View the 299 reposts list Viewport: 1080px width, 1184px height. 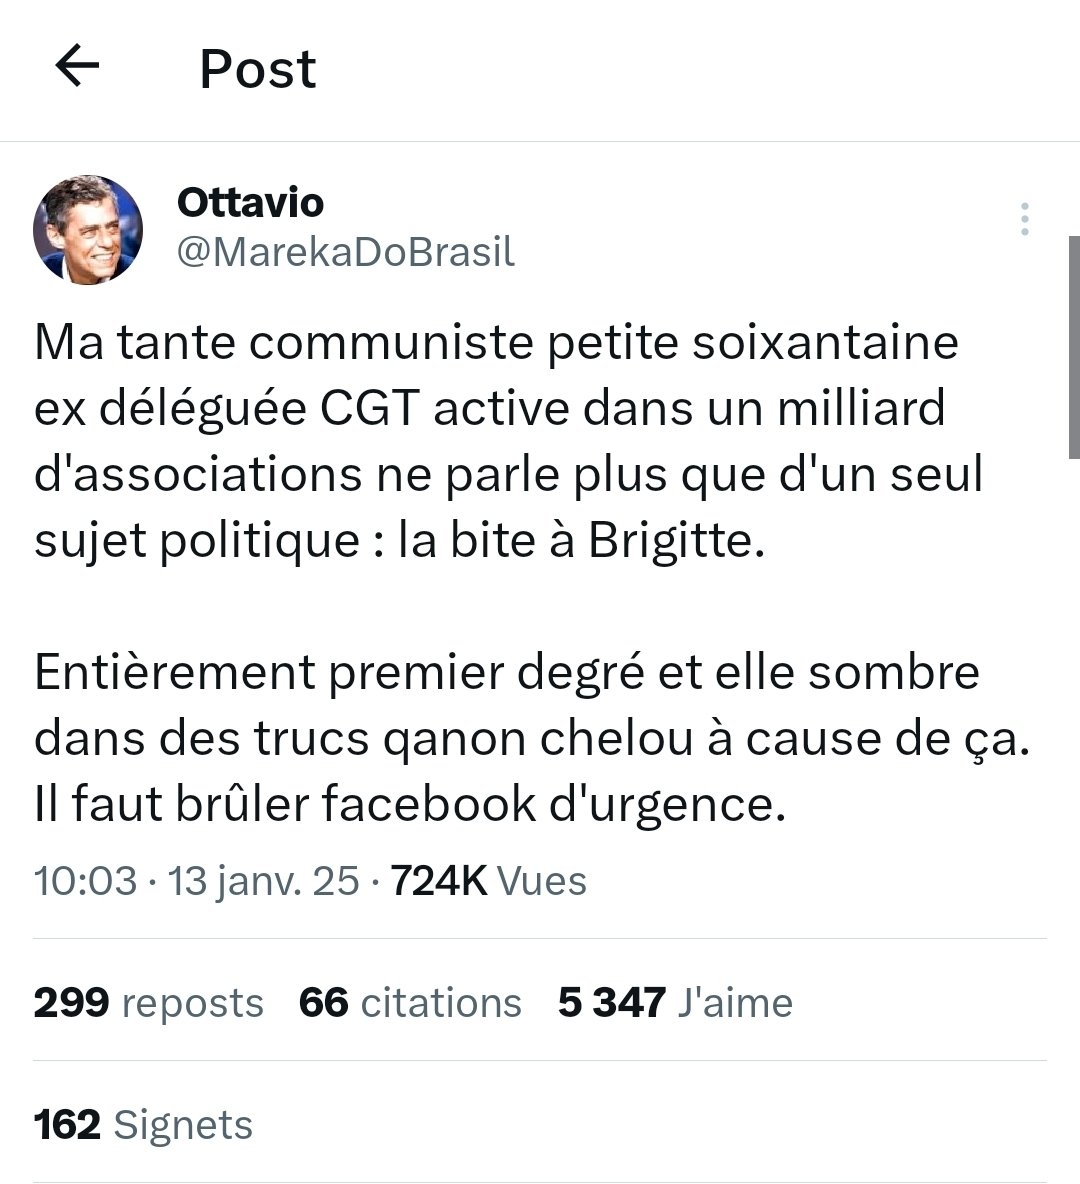point(148,1002)
